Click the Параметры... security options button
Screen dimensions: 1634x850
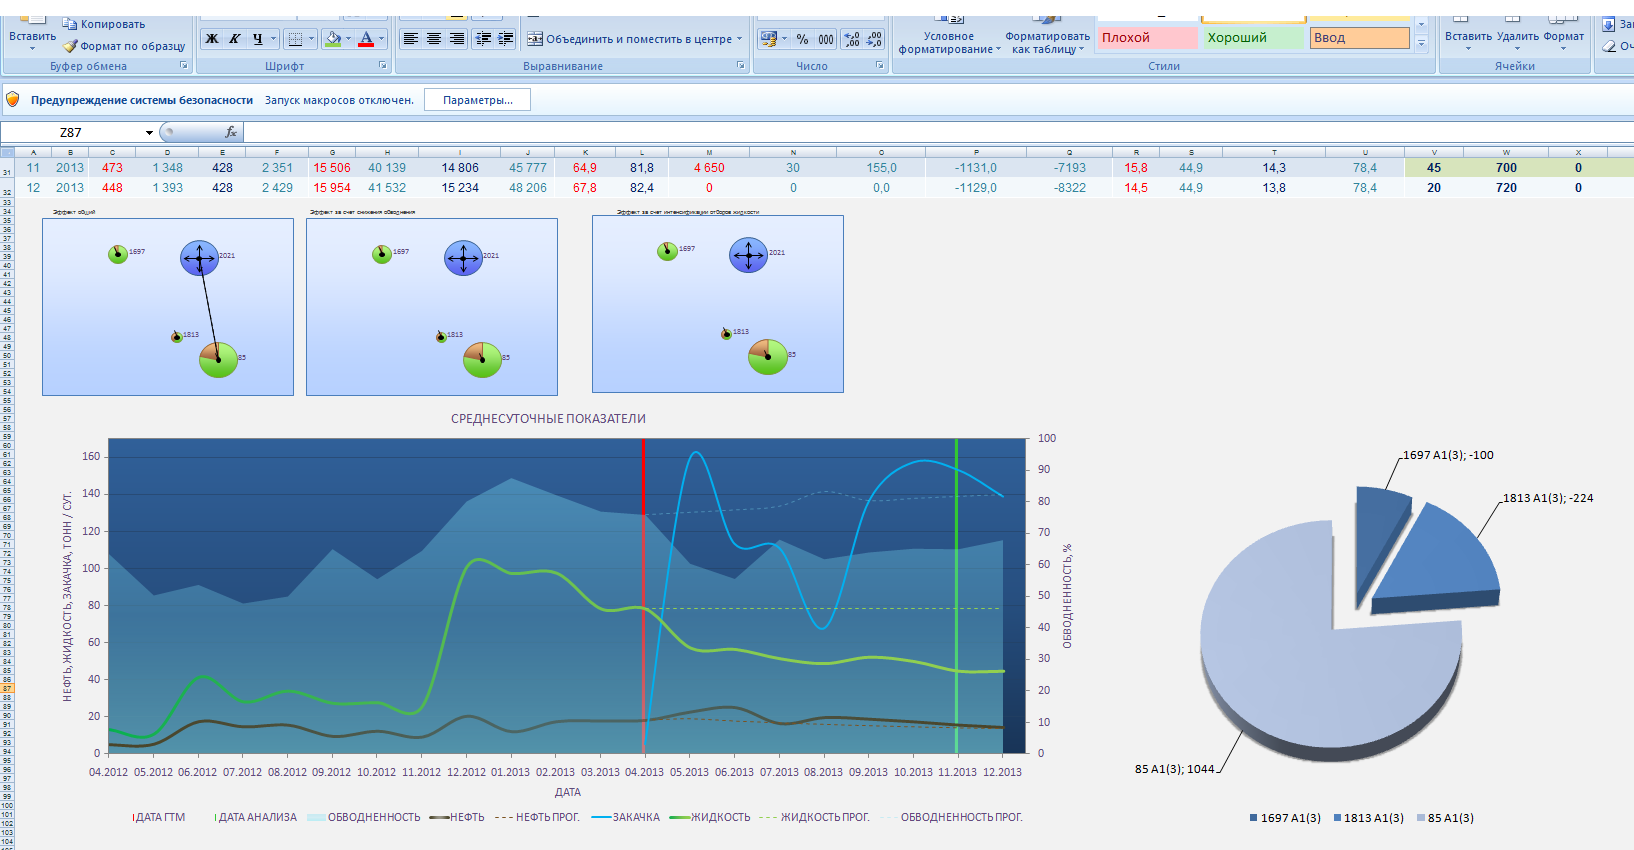(x=477, y=100)
